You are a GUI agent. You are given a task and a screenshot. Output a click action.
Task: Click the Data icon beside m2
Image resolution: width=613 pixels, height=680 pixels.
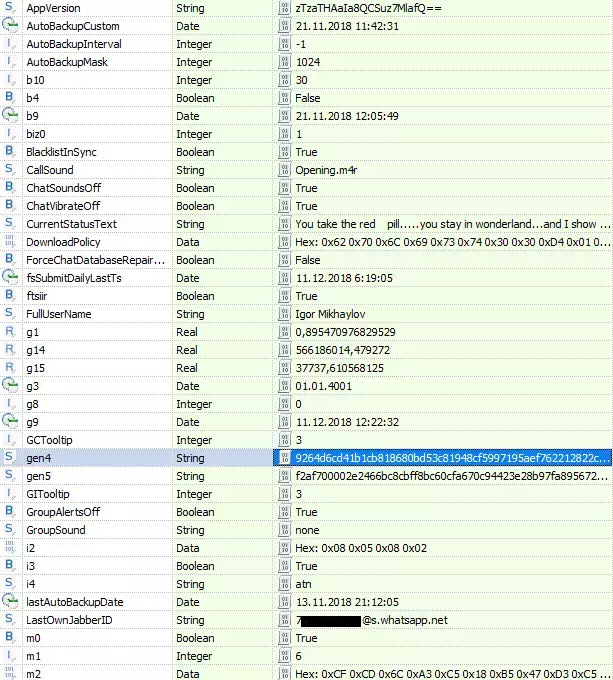(x=10, y=673)
